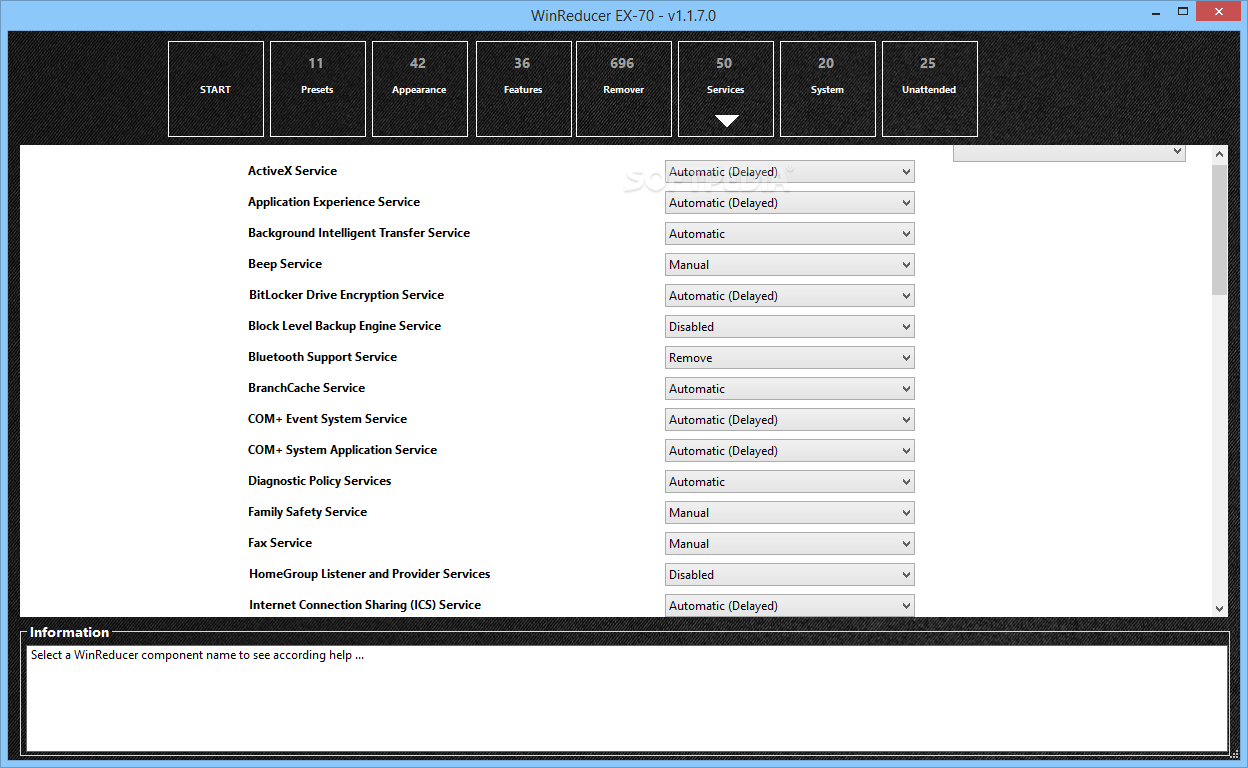The width and height of the screenshot is (1248, 768).
Task: Open COM+ Event System Service dropdown
Action: 790,420
